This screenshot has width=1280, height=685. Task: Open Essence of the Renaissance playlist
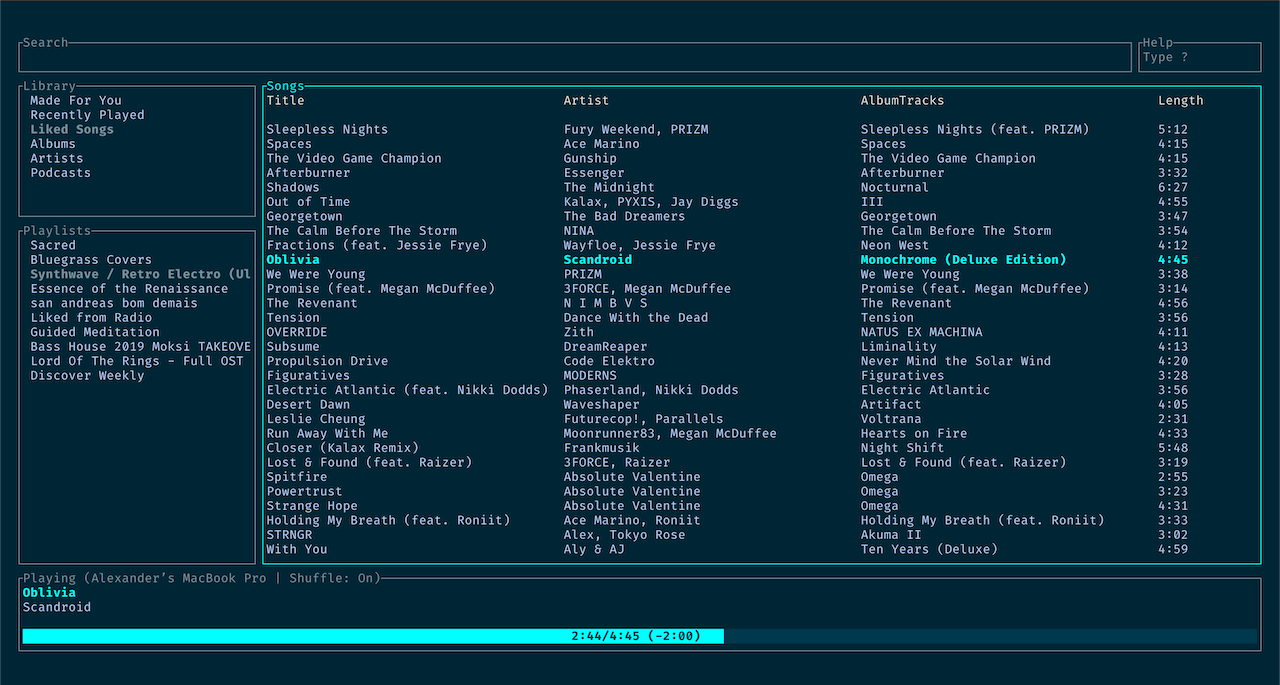pos(129,289)
